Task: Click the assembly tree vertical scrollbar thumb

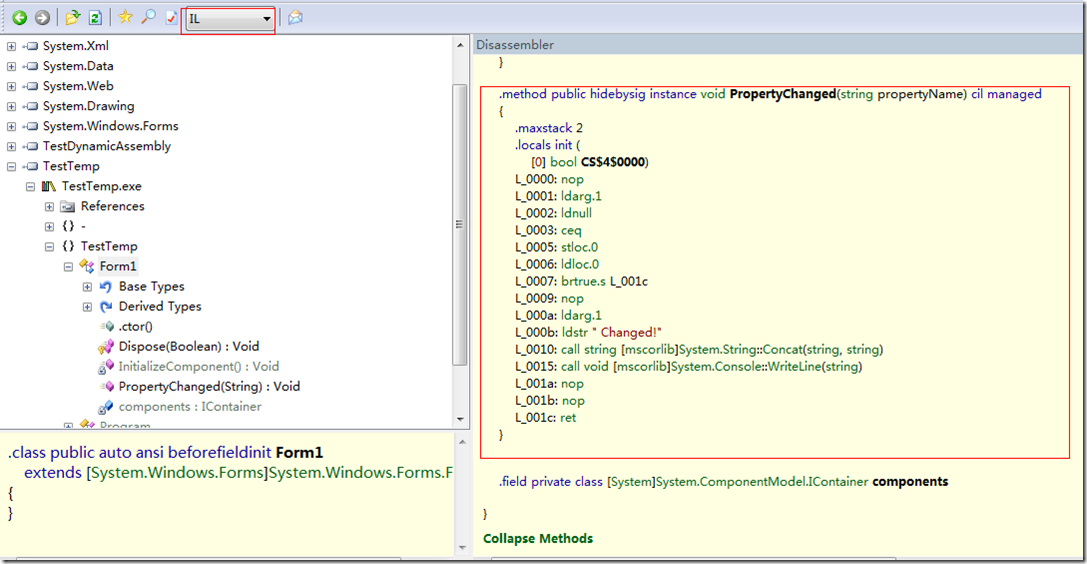Action: [x=460, y=224]
